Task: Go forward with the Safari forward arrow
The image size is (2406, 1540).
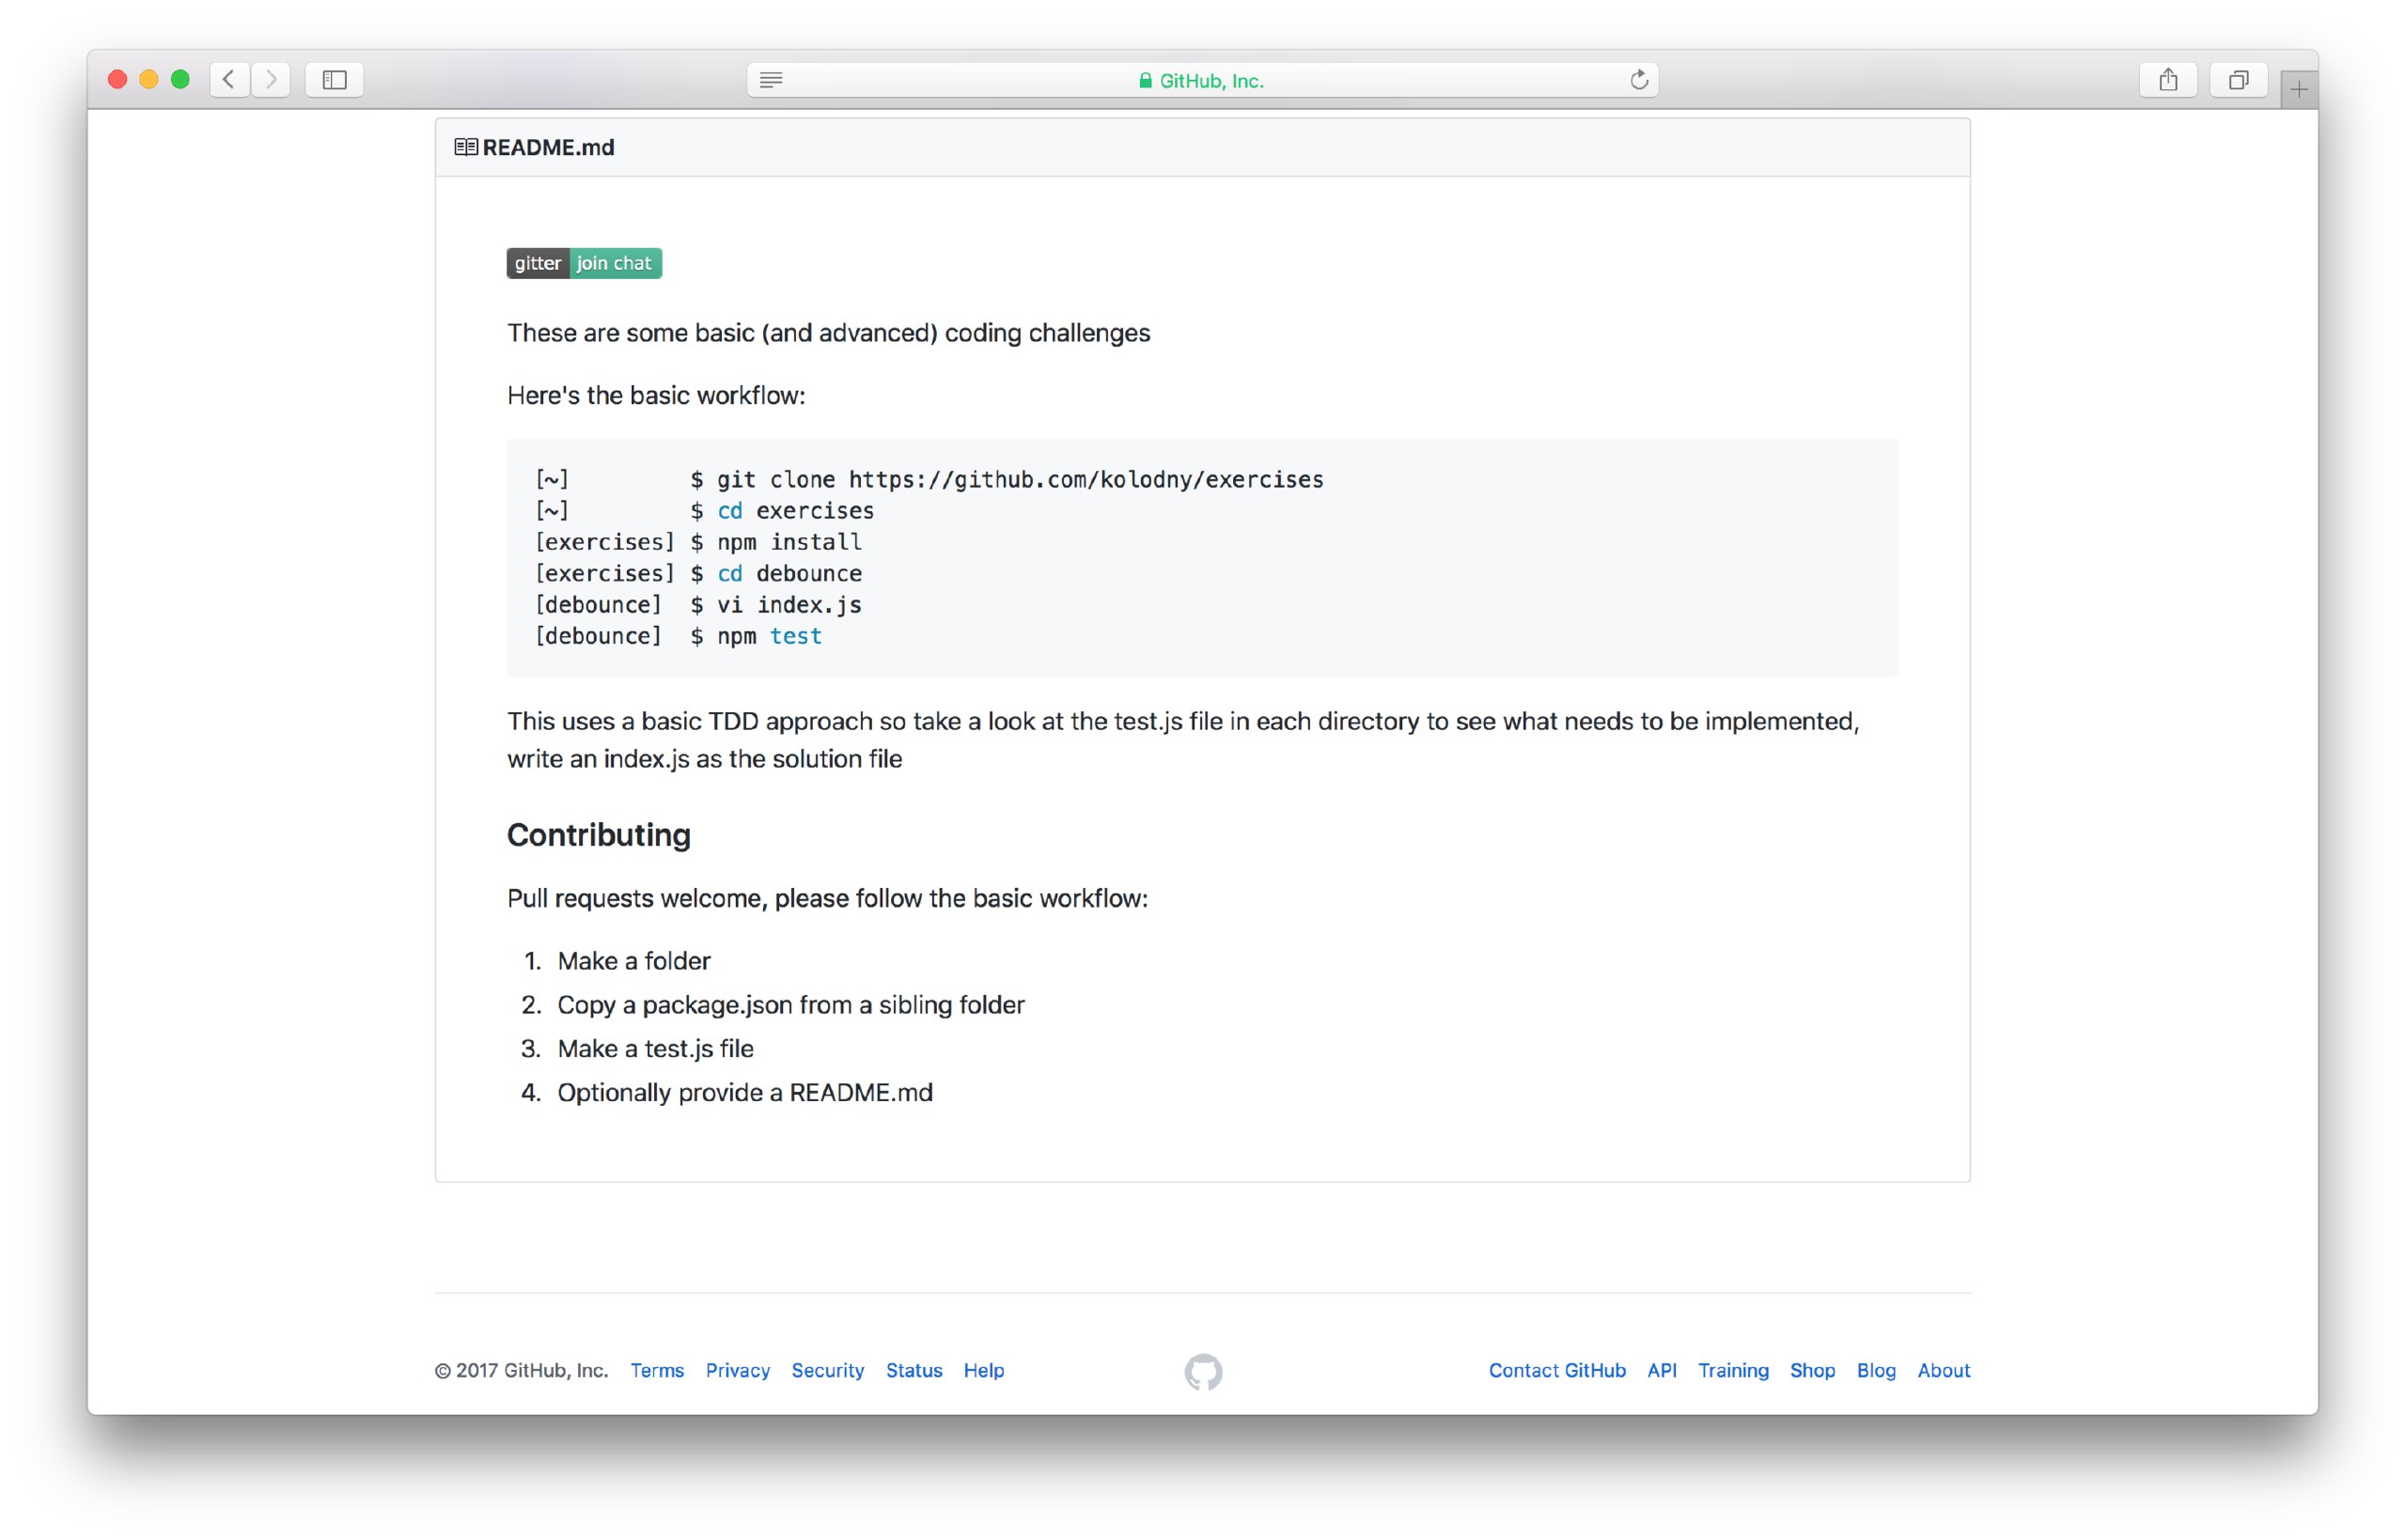Action: (x=271, y=79)
